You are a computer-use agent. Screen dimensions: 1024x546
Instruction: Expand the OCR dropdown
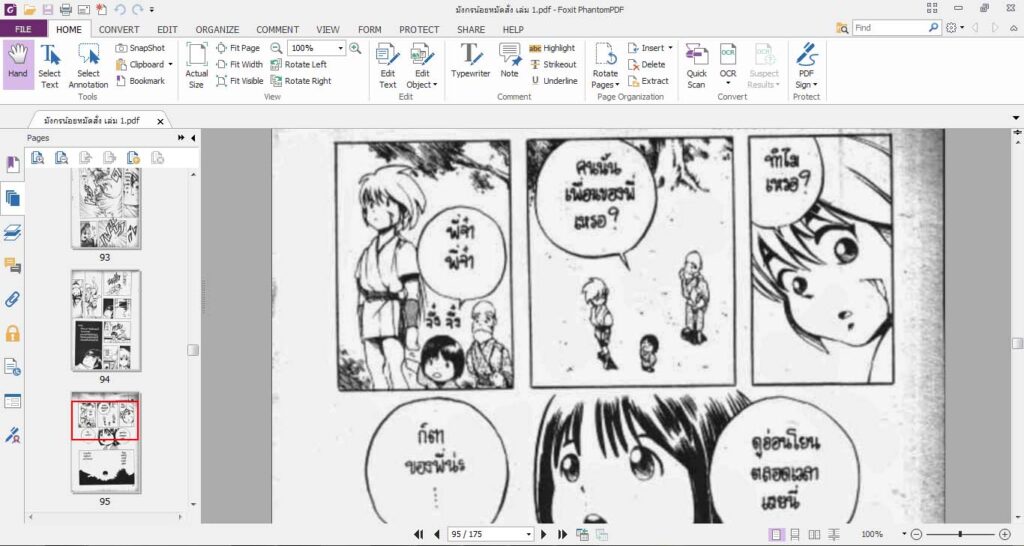click(x=728, y=84)
